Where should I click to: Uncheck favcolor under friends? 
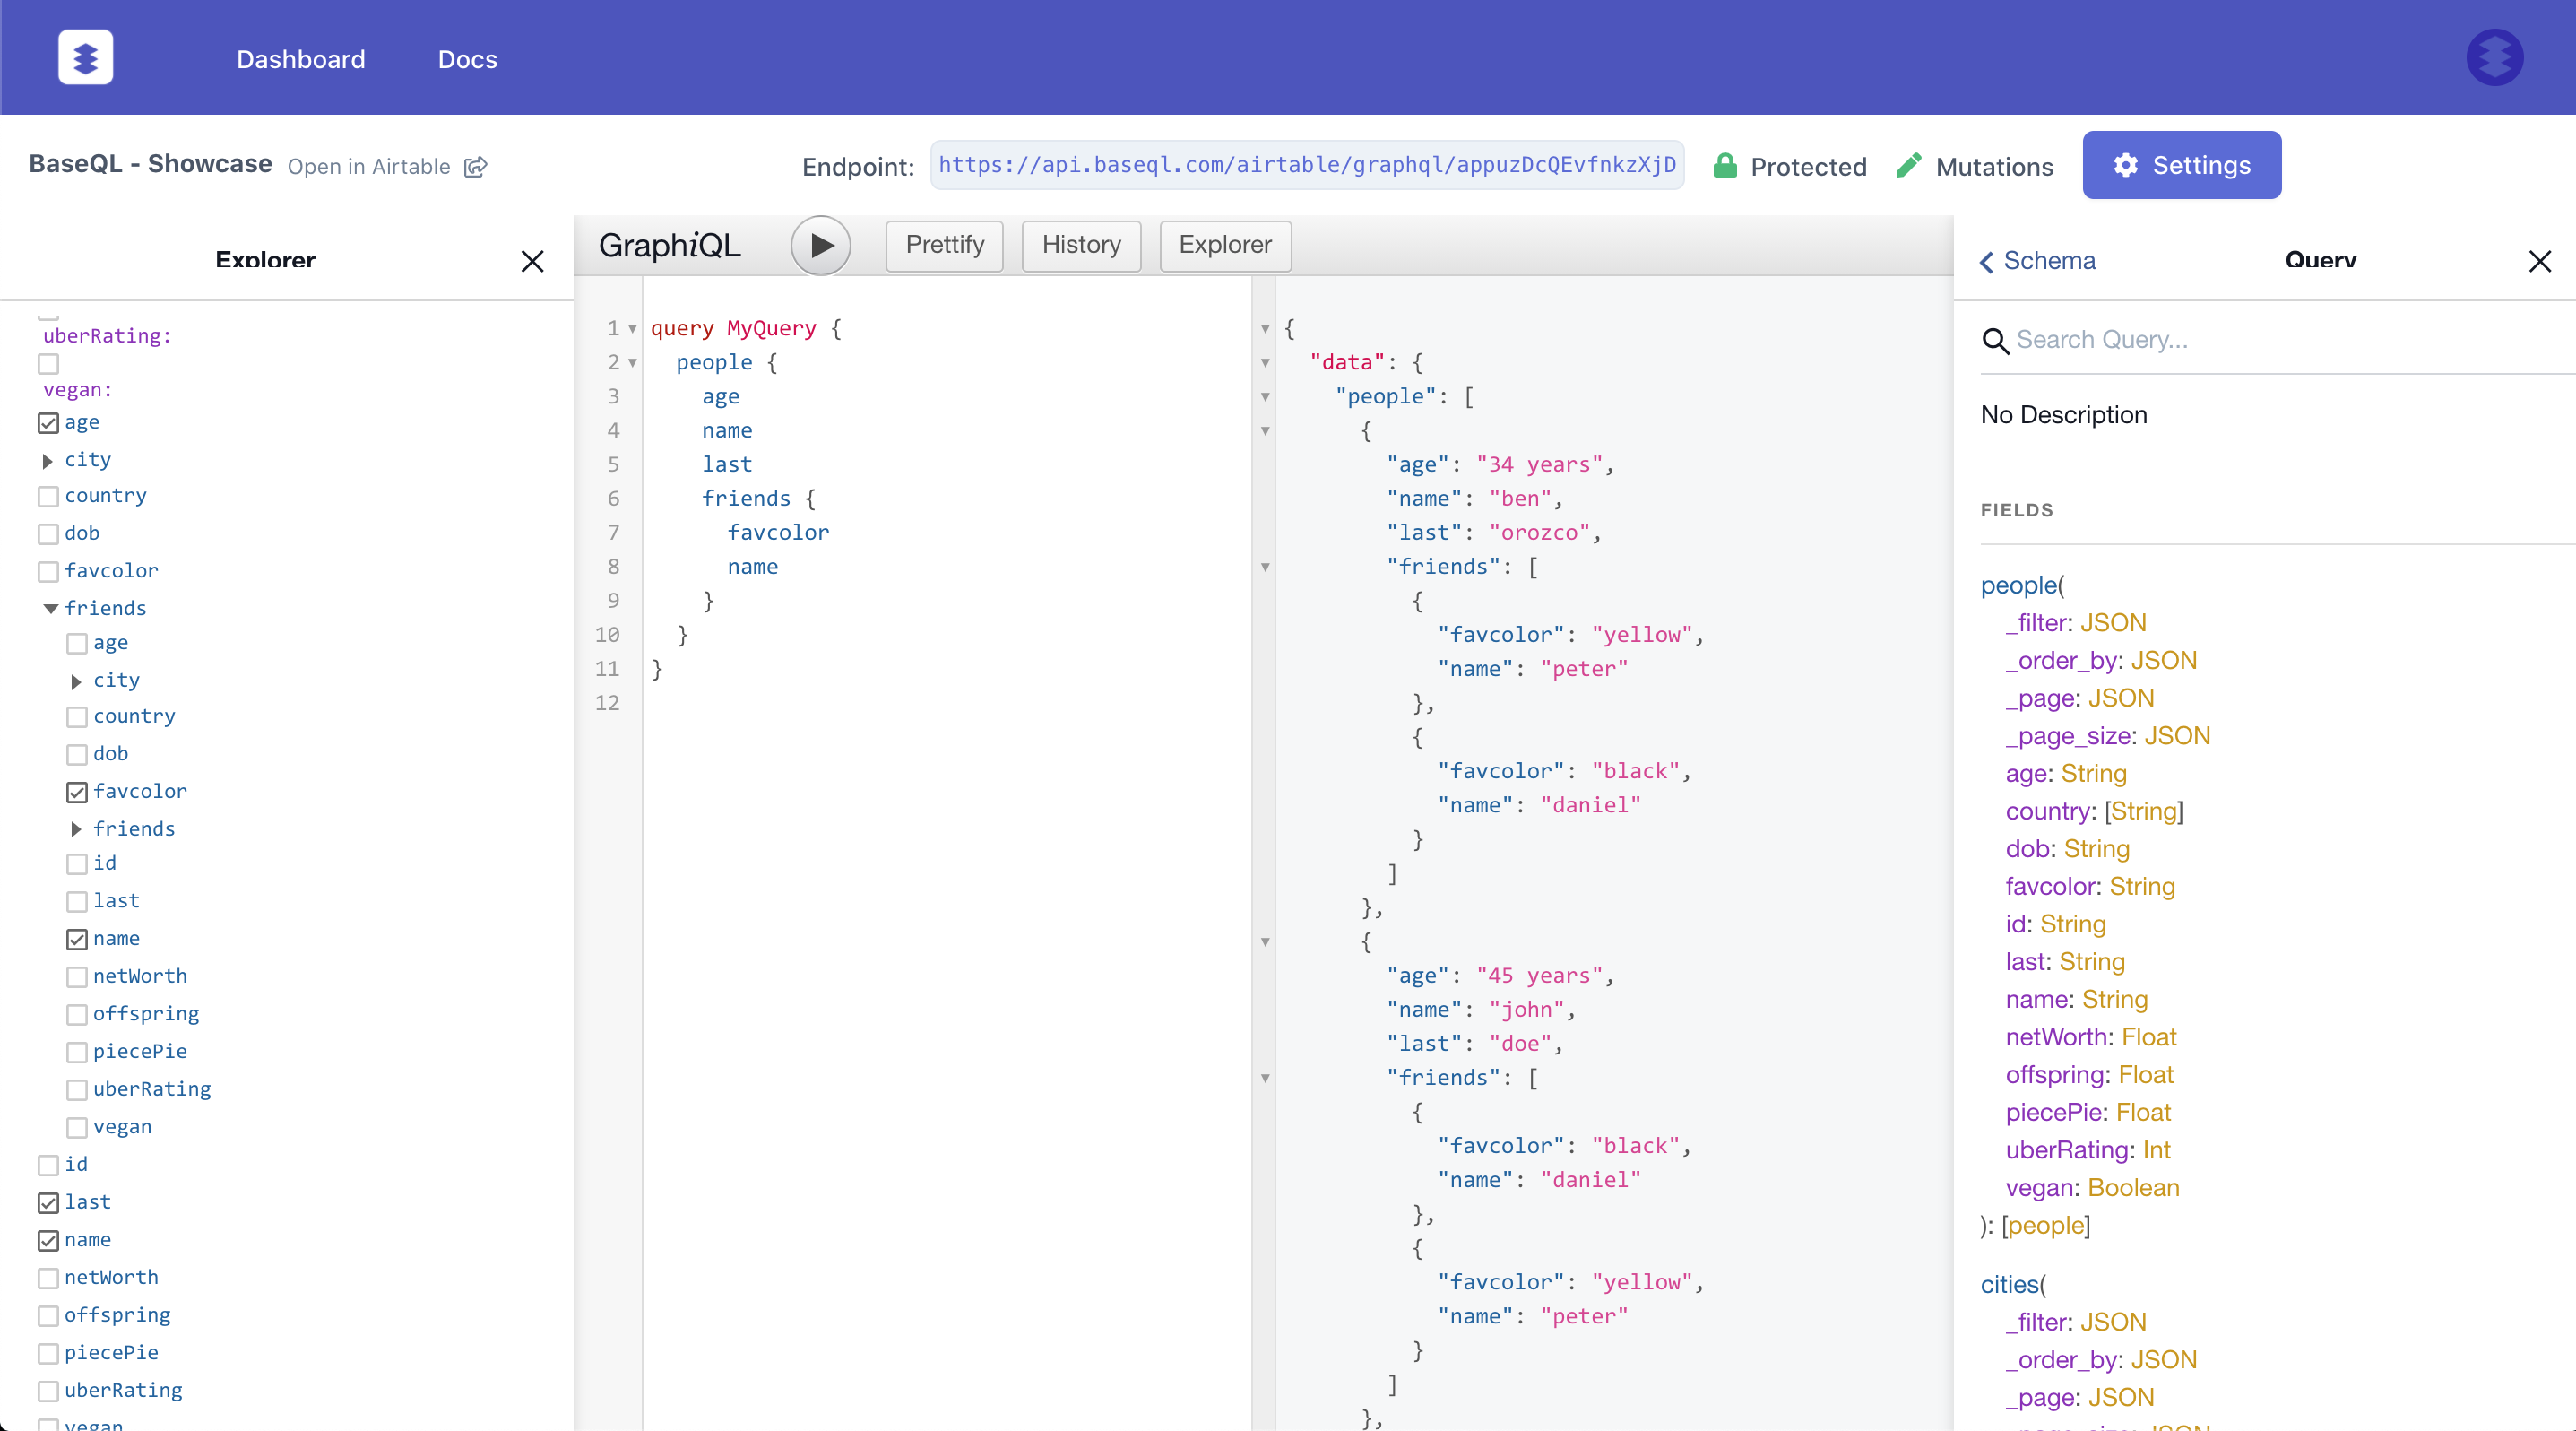(x=77, y=792)
